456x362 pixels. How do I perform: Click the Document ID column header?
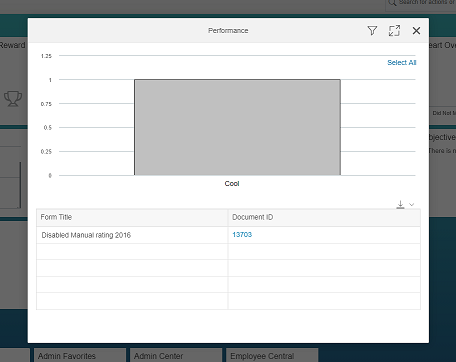pos(324,217)
